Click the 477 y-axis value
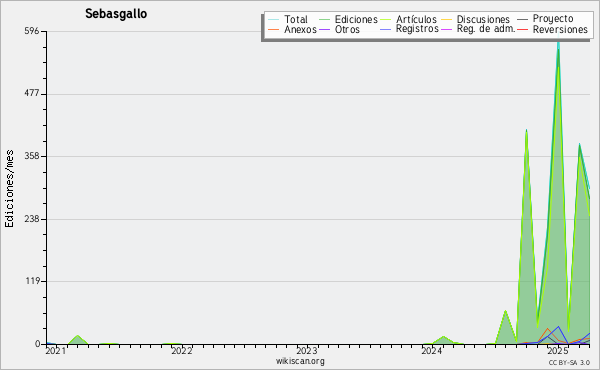Screen dimensions: 600x370 (x=32, y=94)
